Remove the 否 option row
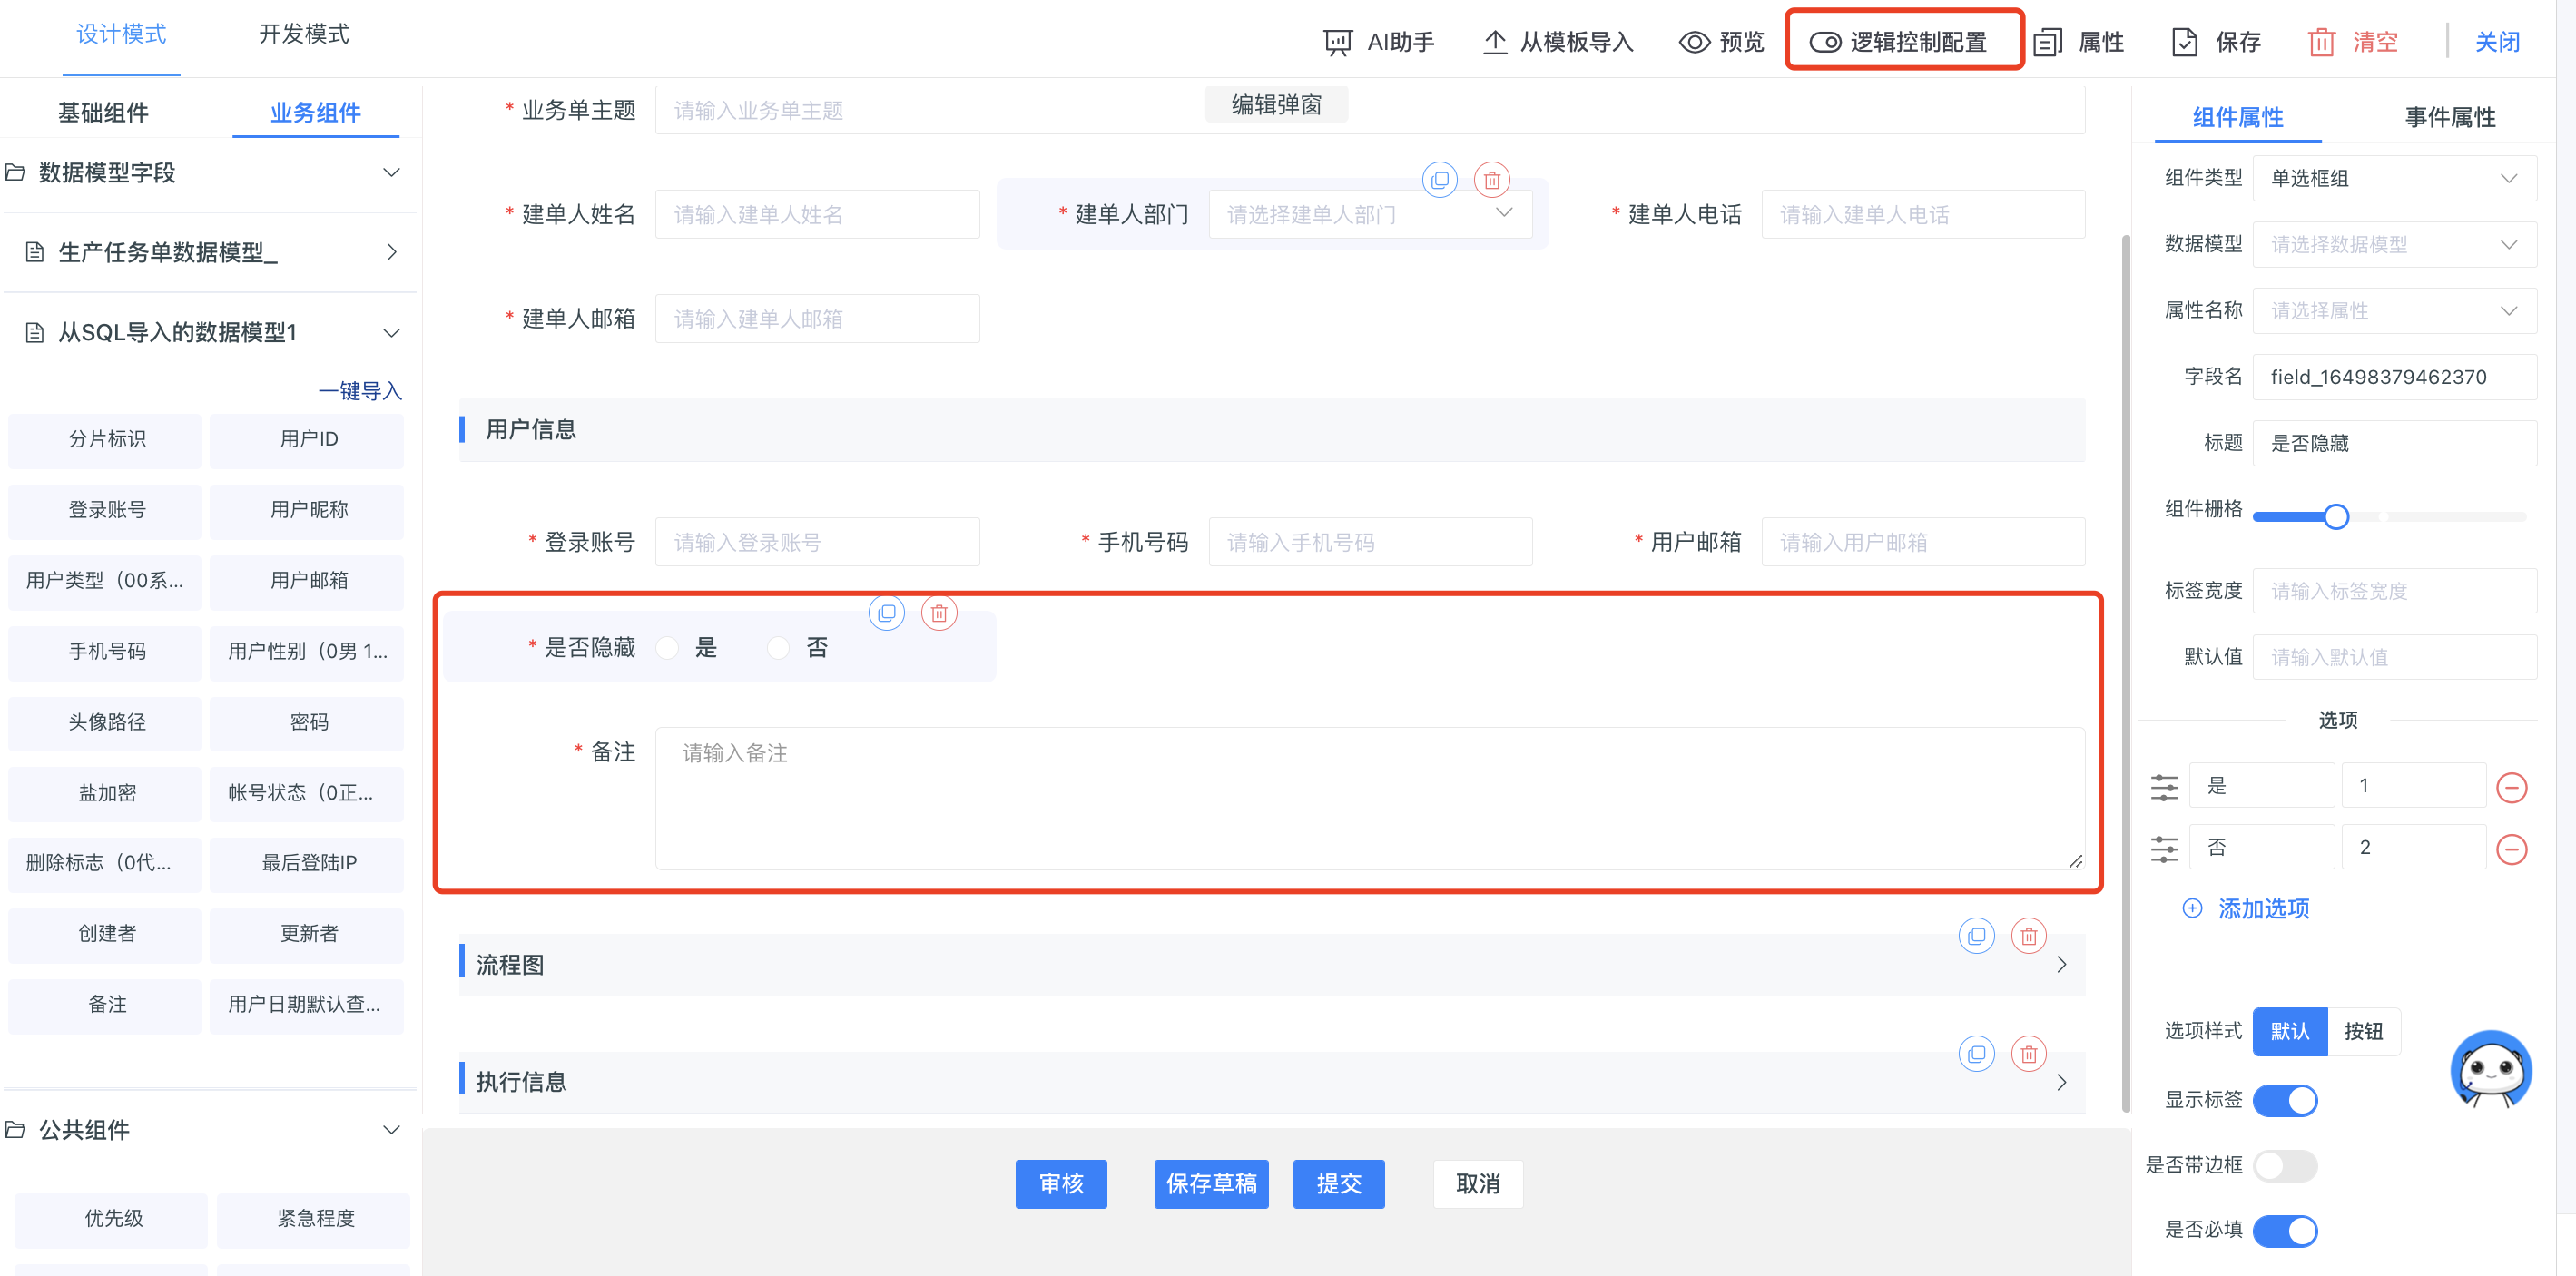Screen dimensions: 2576x1276 coord(2511,849)
